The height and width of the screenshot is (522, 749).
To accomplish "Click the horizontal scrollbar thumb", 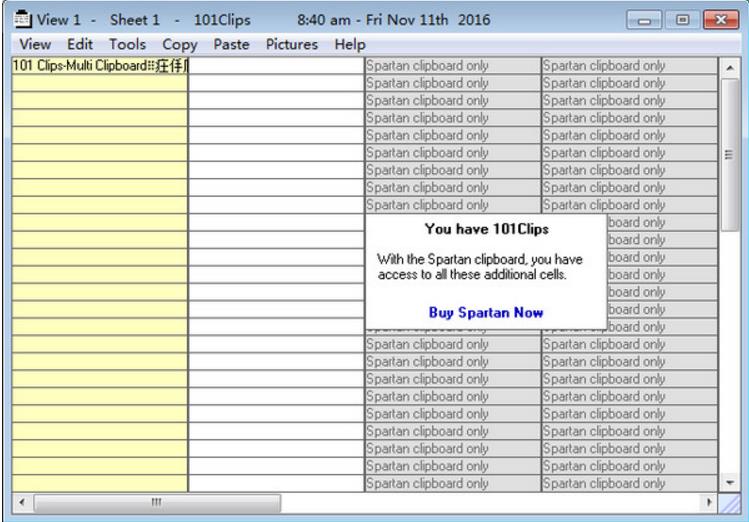I will [x=157, y=502].
